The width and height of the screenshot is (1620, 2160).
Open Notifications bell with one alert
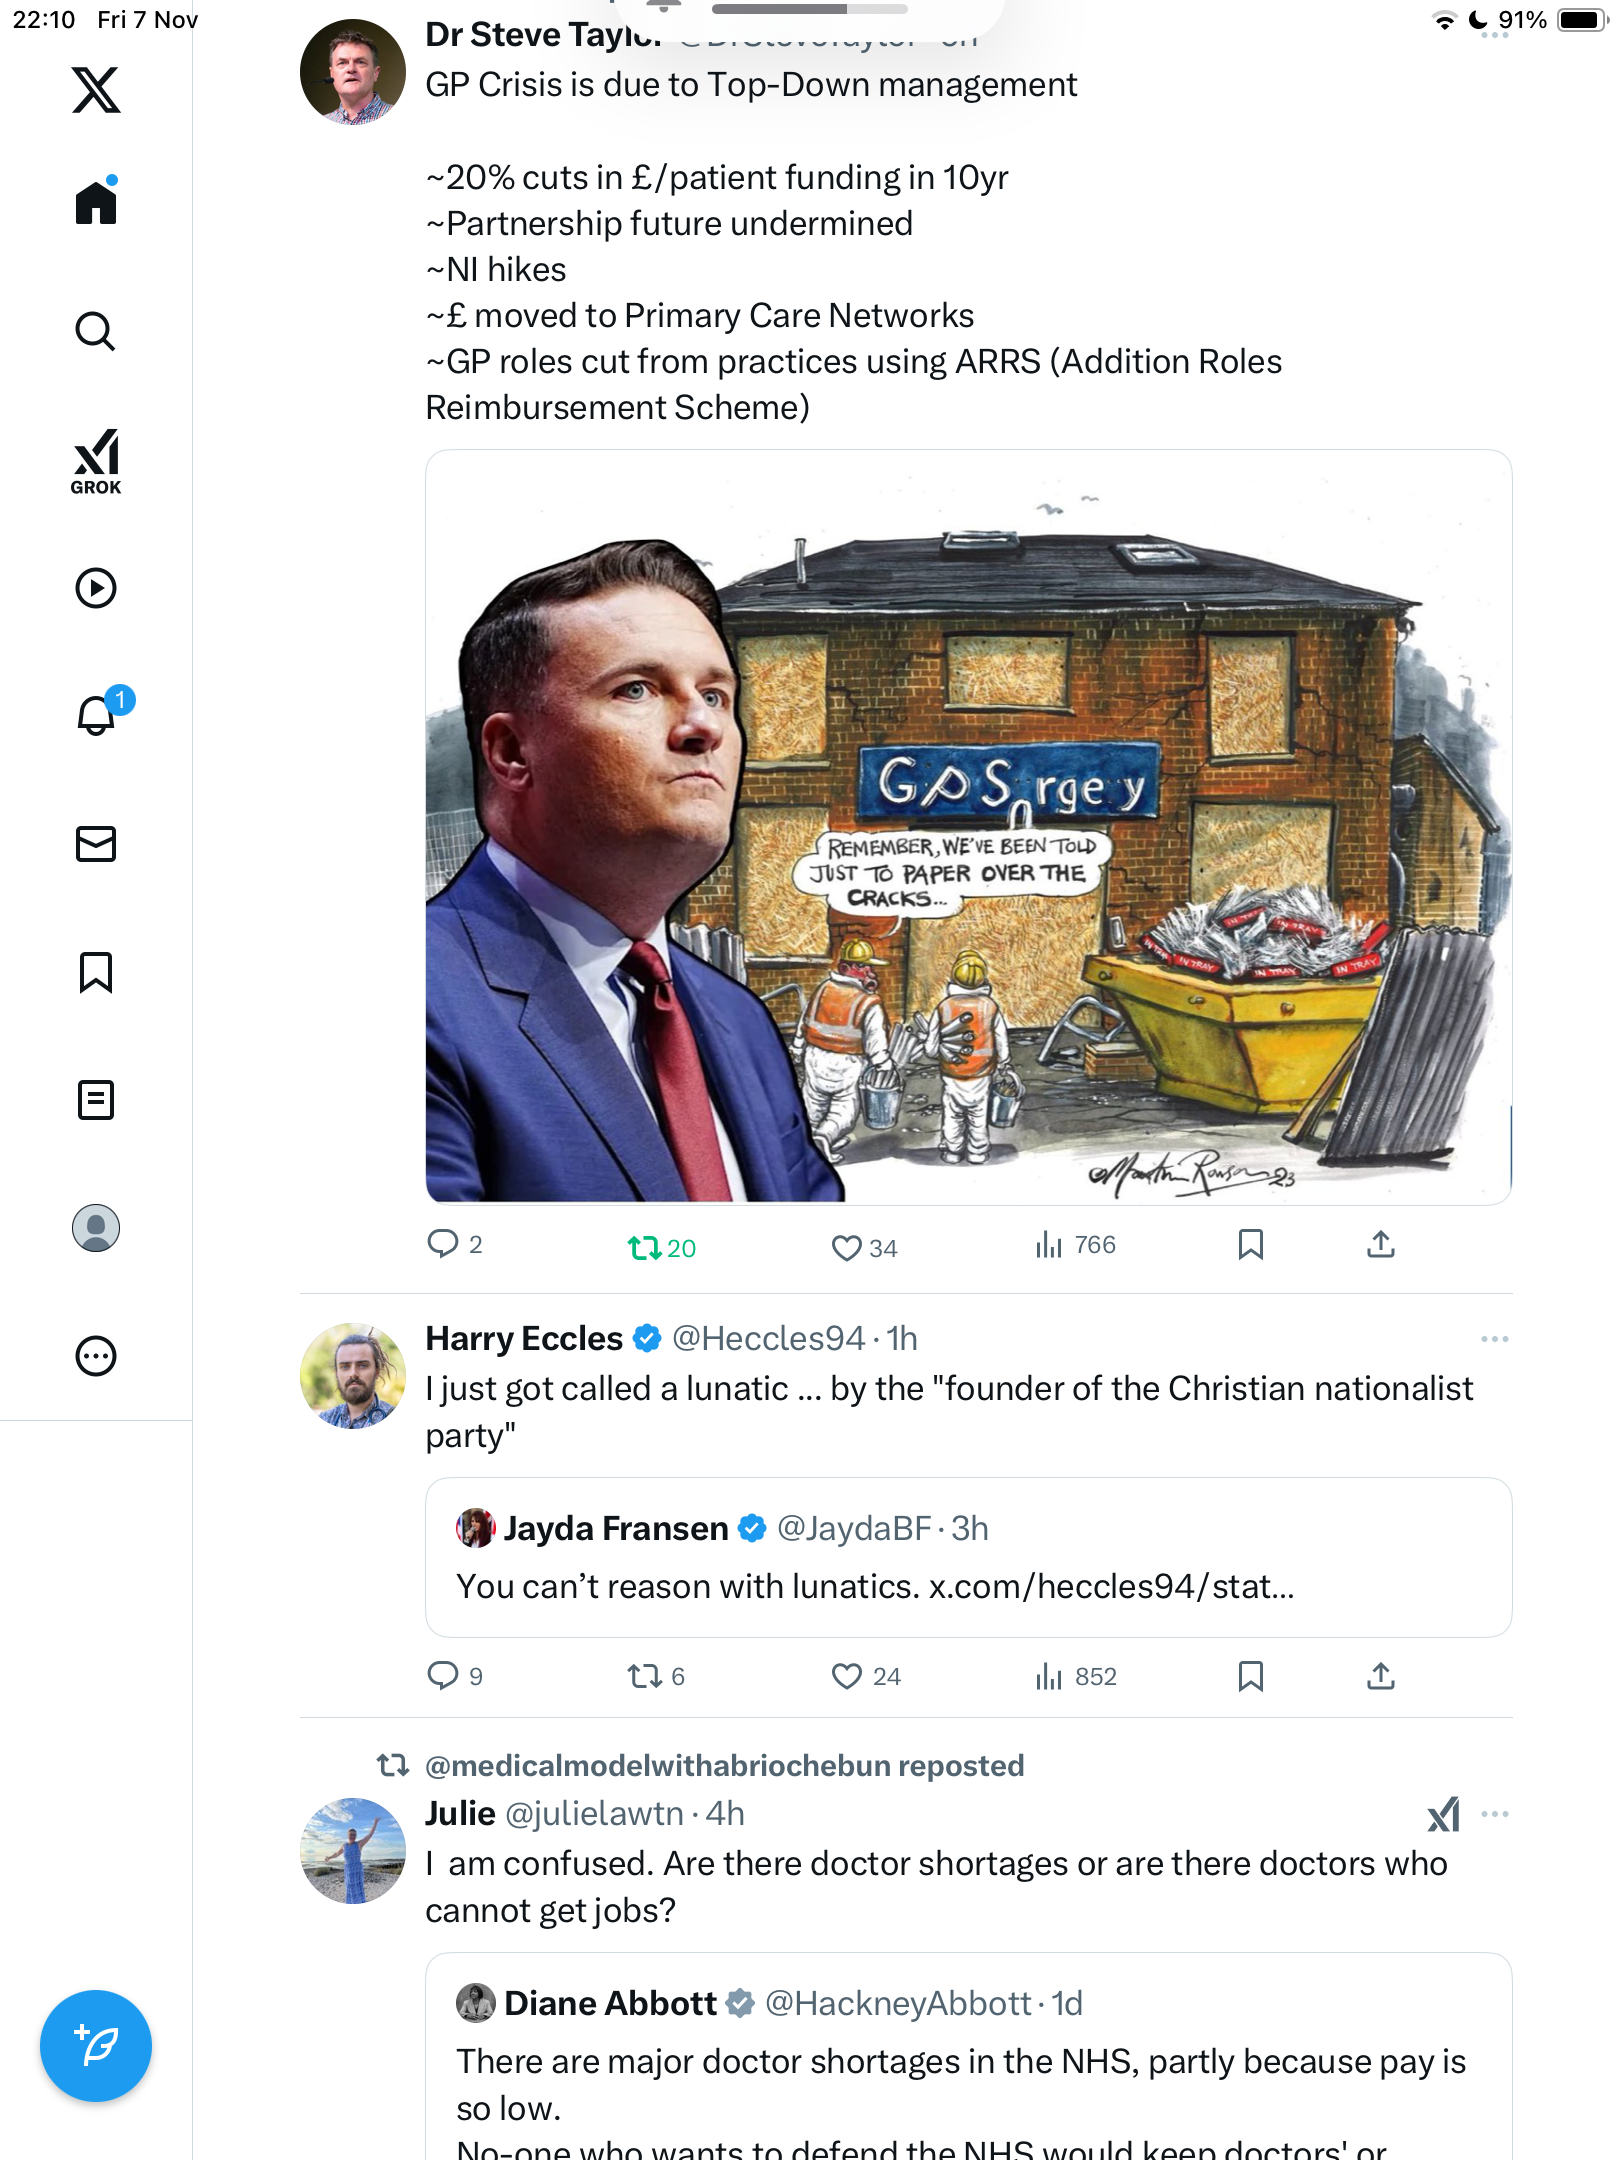[98, 714]
